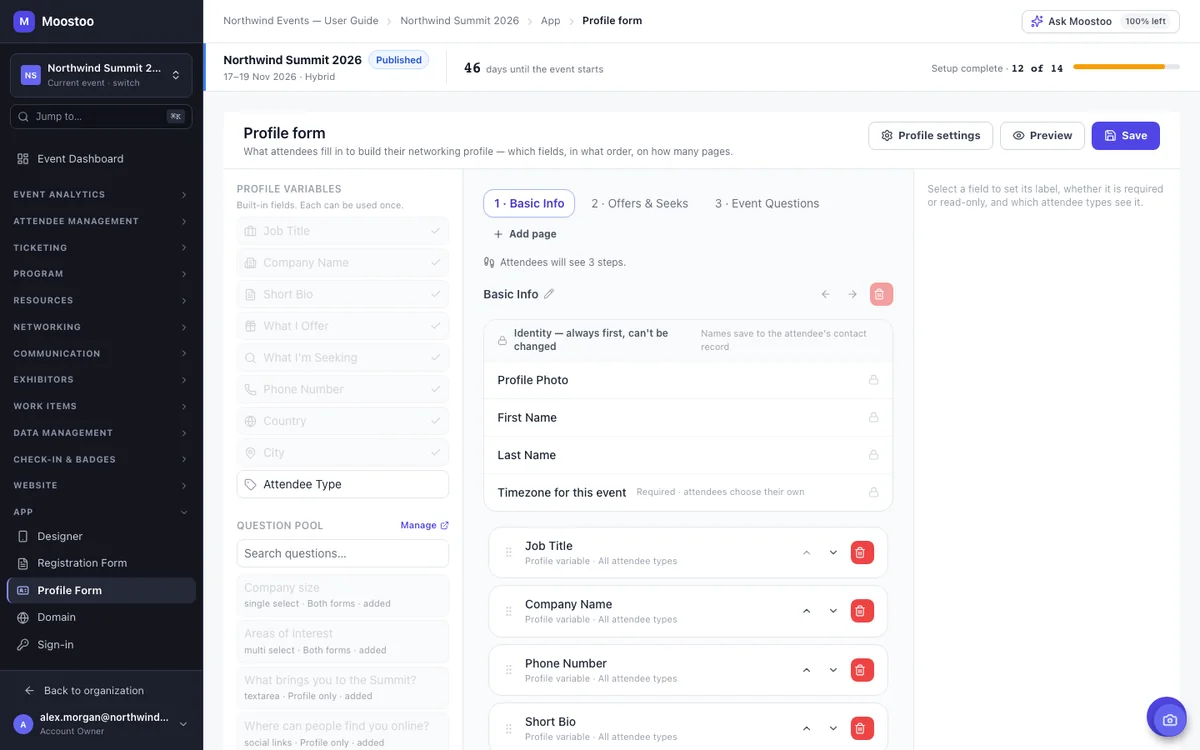Click Ask Moostoo button
Screen dimensions: 1200x750
[x=1100, y=21]
